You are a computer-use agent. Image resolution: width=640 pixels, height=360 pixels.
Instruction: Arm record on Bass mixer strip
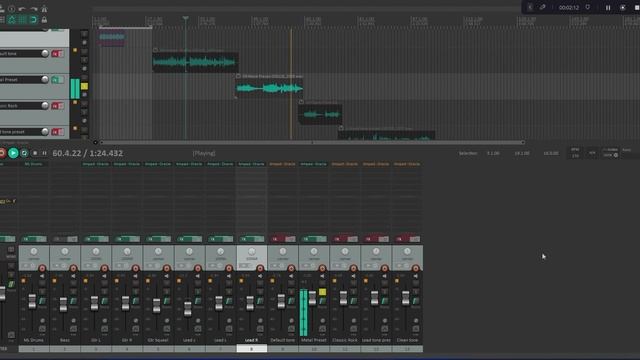pyautogui.click(x=73, y=268)
